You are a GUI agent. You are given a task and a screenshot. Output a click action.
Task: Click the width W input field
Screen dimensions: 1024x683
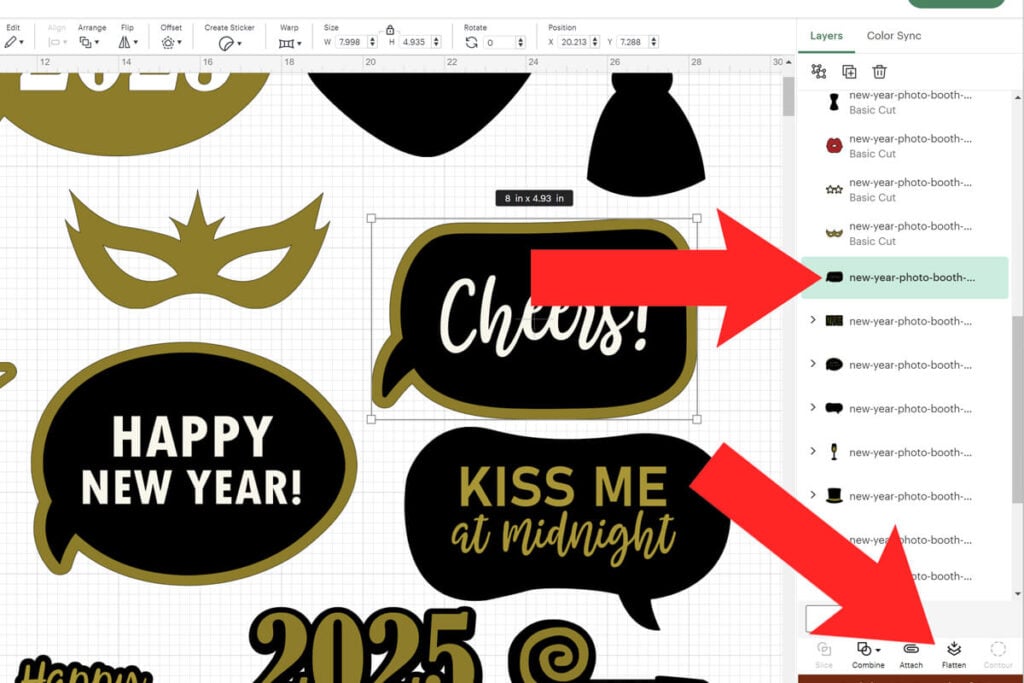(349, 42)
